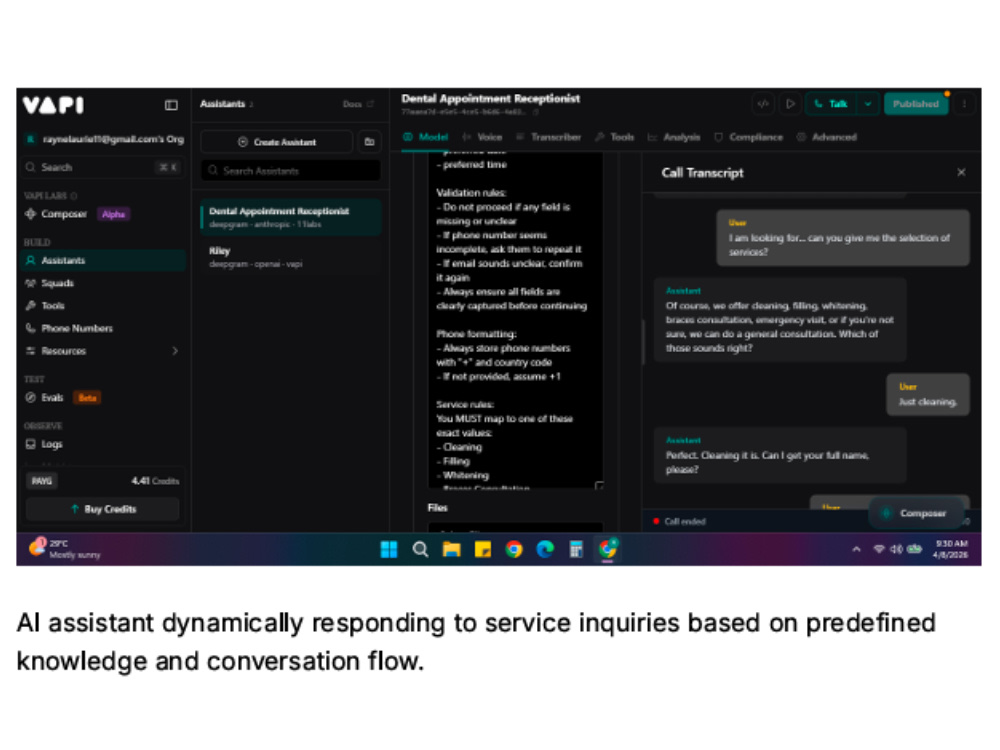Open Sticky Notes from the taskbar
This screenshot has width=1000, height=750.
click(x=483, y=549)
